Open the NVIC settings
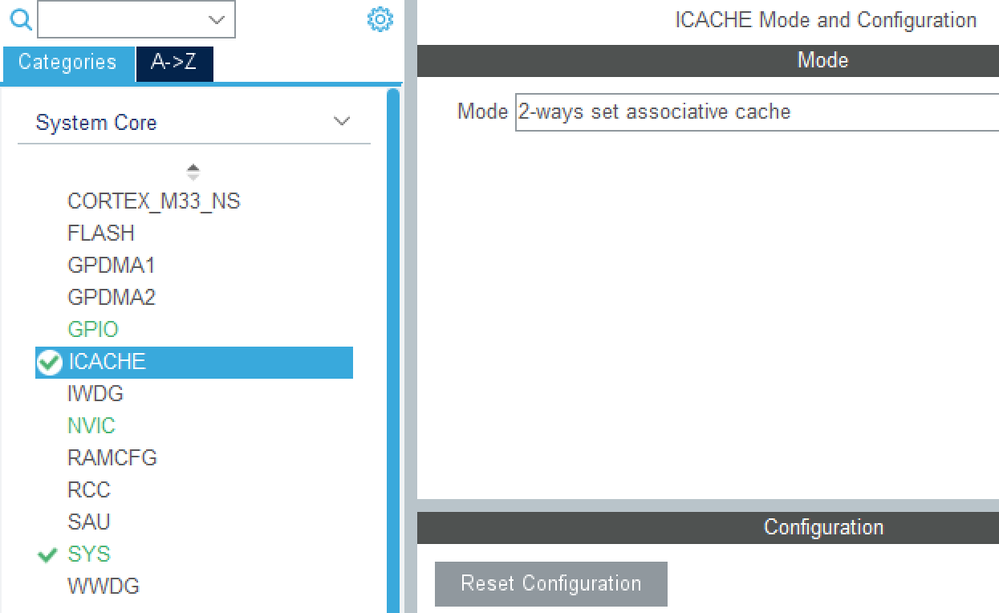The width and height of the screenshot is (999, 613). click(91, 426)
